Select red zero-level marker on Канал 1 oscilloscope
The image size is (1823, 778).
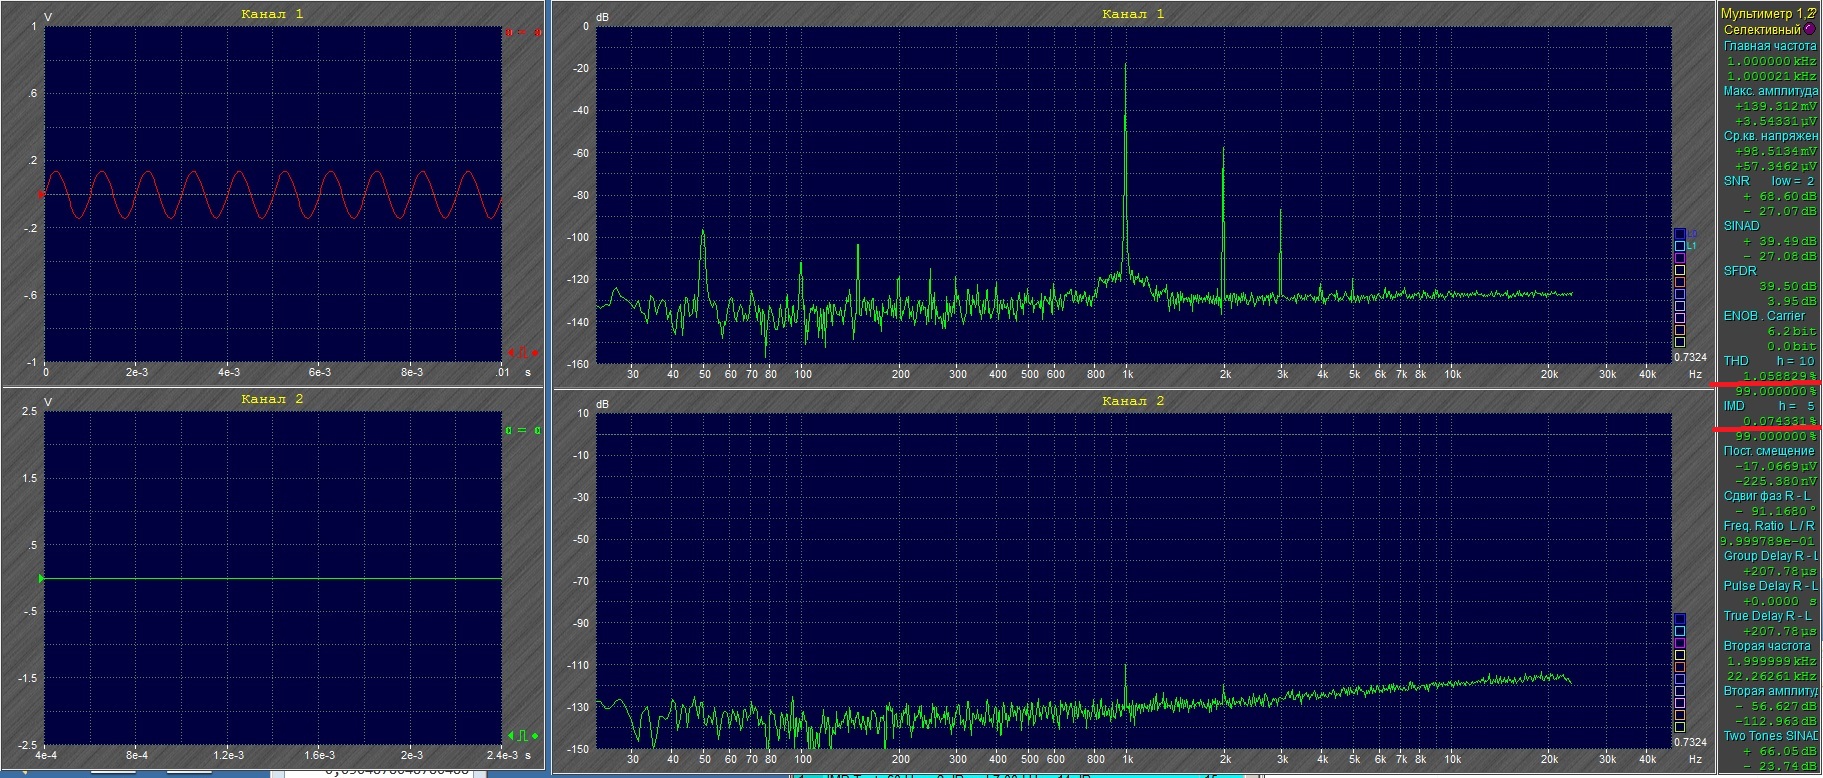(x=41, y=194)
